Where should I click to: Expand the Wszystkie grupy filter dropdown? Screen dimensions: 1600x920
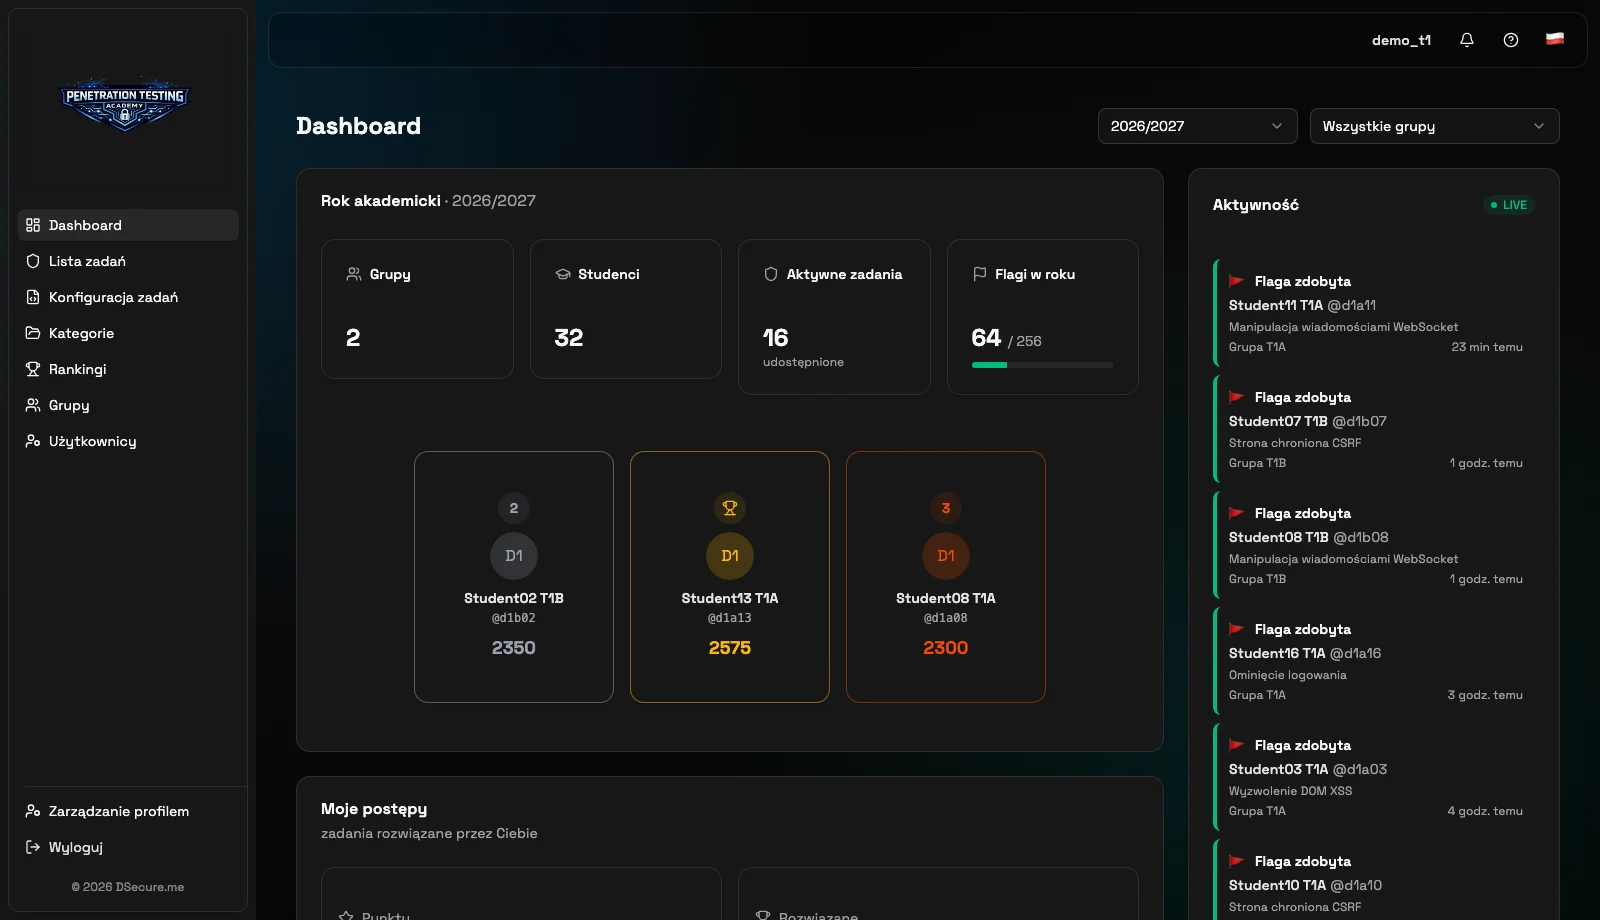(1435, 126)
